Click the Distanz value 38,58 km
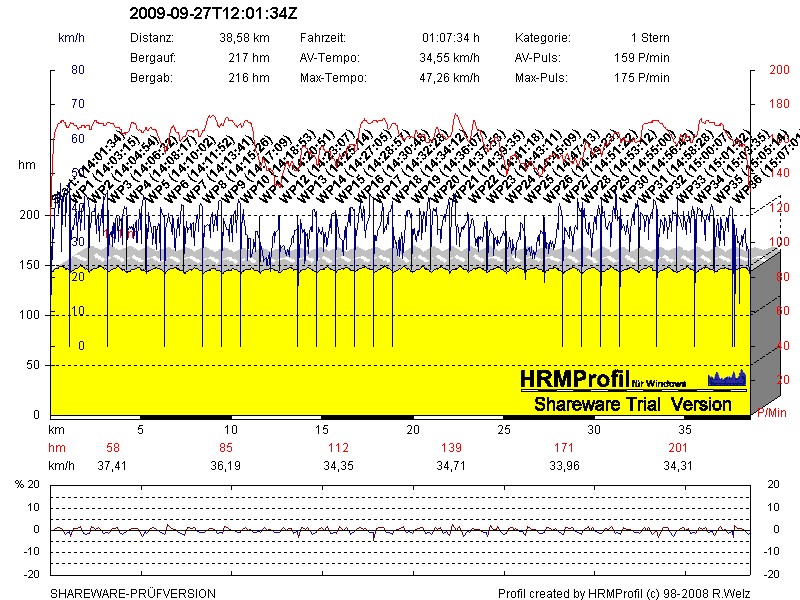Screen dimensions: 800x600 [x=243, y=37]
